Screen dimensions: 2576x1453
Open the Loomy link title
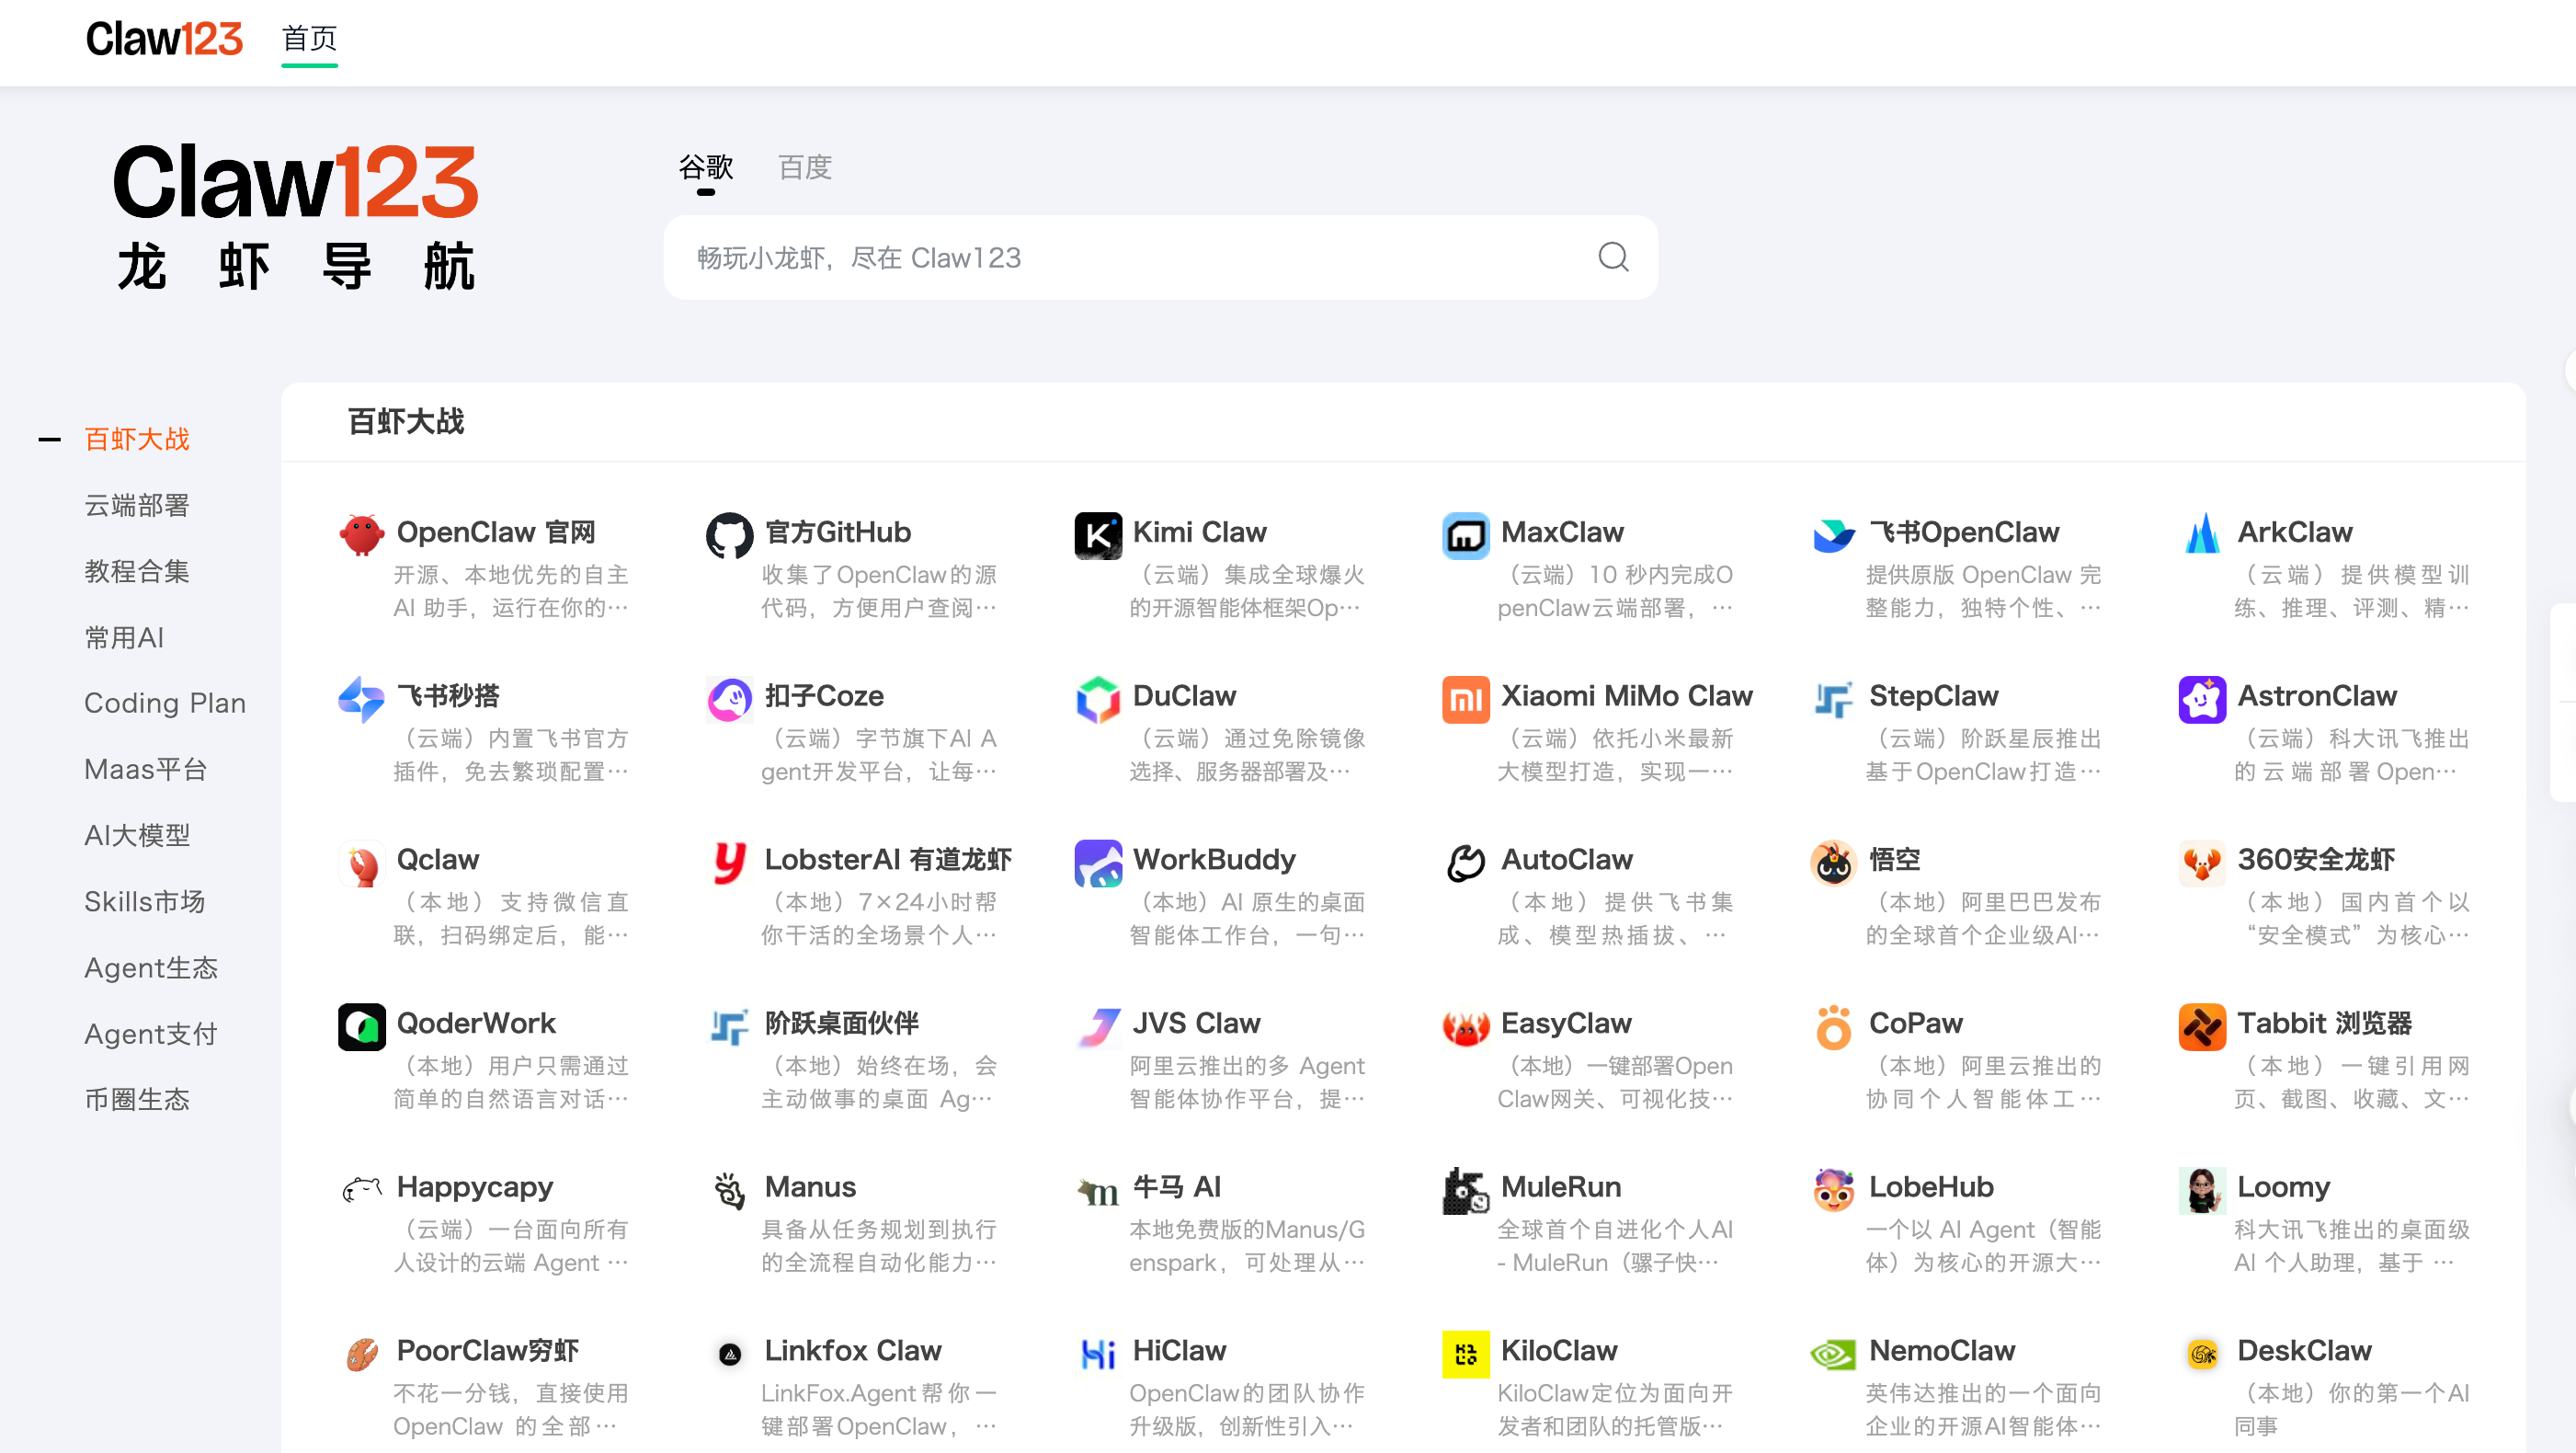click(x=2283, y=1187)
